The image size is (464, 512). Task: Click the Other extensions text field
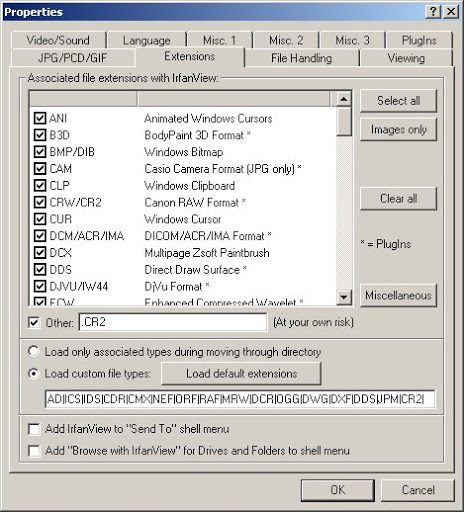[x=173, y=322]
